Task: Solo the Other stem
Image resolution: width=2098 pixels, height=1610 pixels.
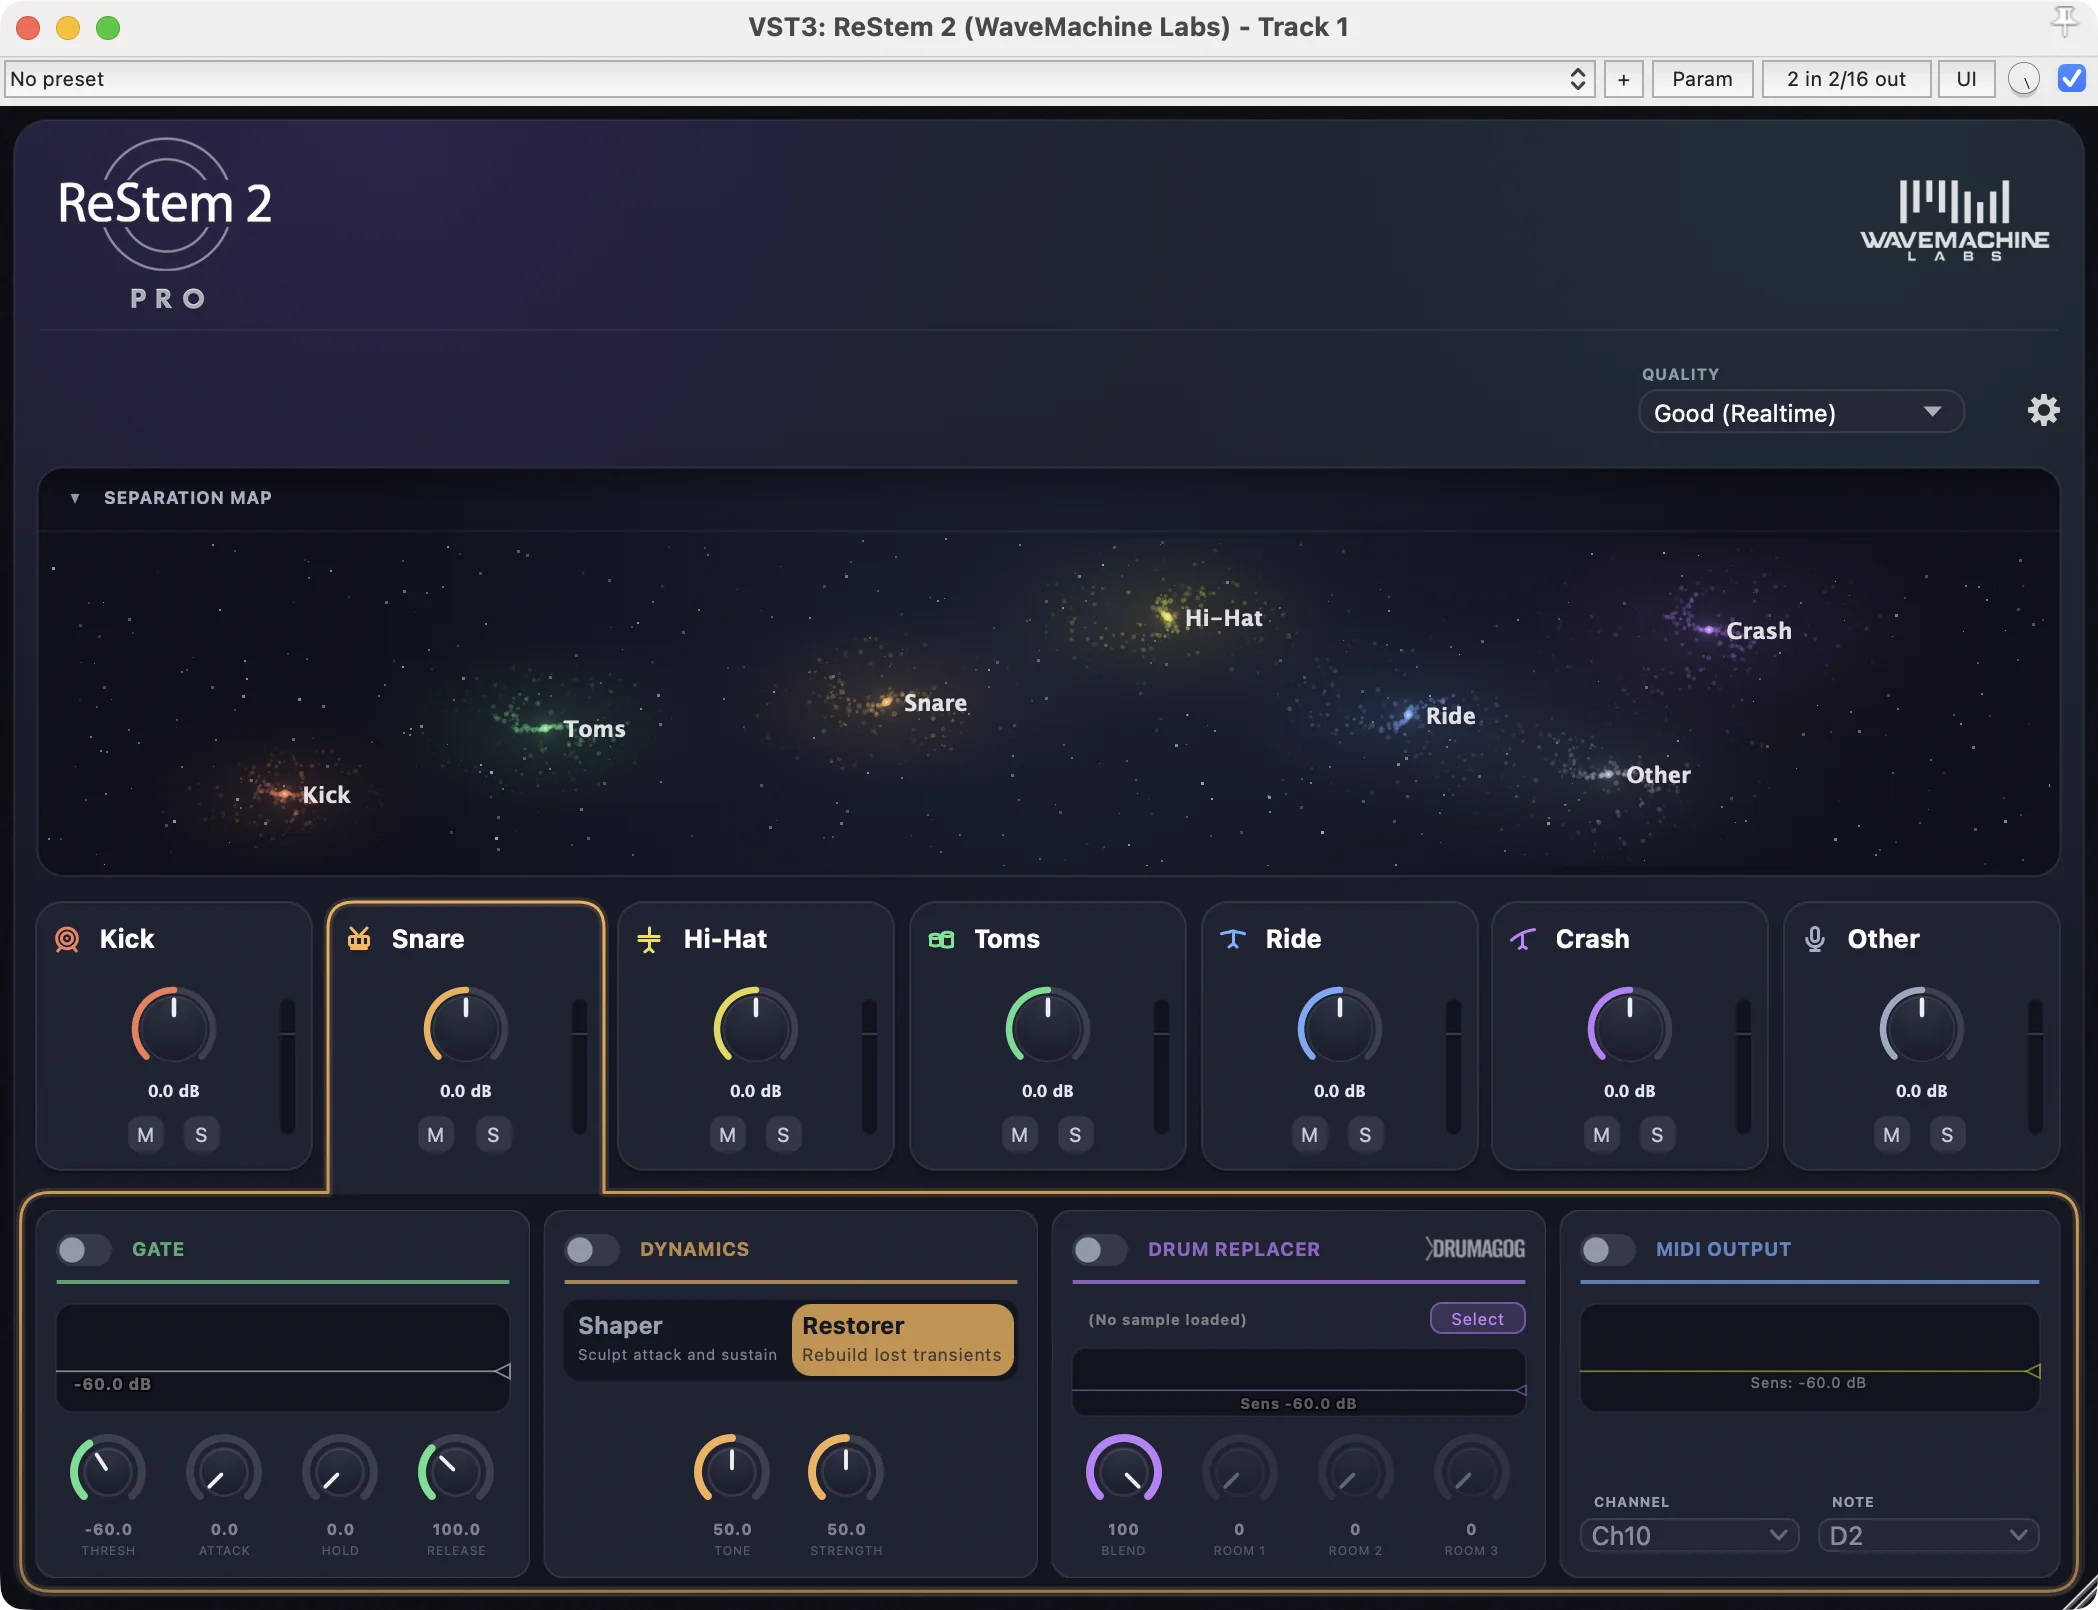Action: point(1947,1135)
